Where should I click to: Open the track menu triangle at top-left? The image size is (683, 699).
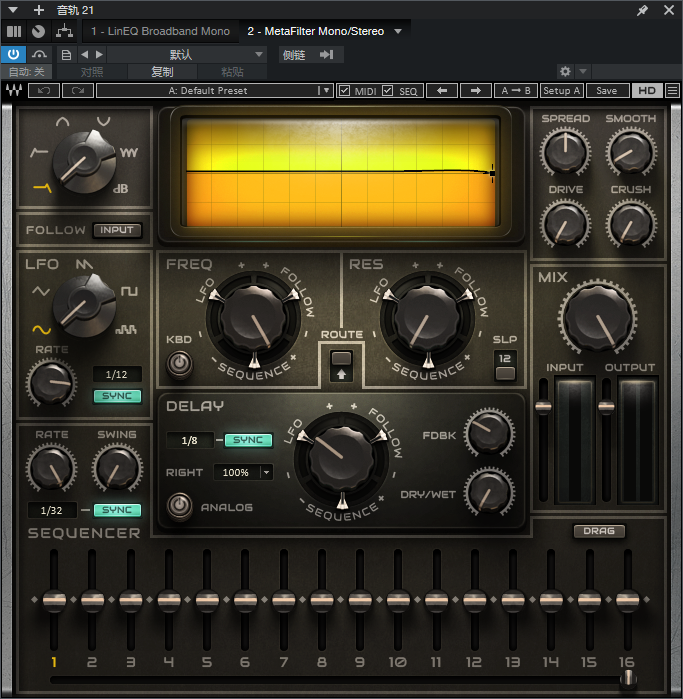[x=13, y=10]
